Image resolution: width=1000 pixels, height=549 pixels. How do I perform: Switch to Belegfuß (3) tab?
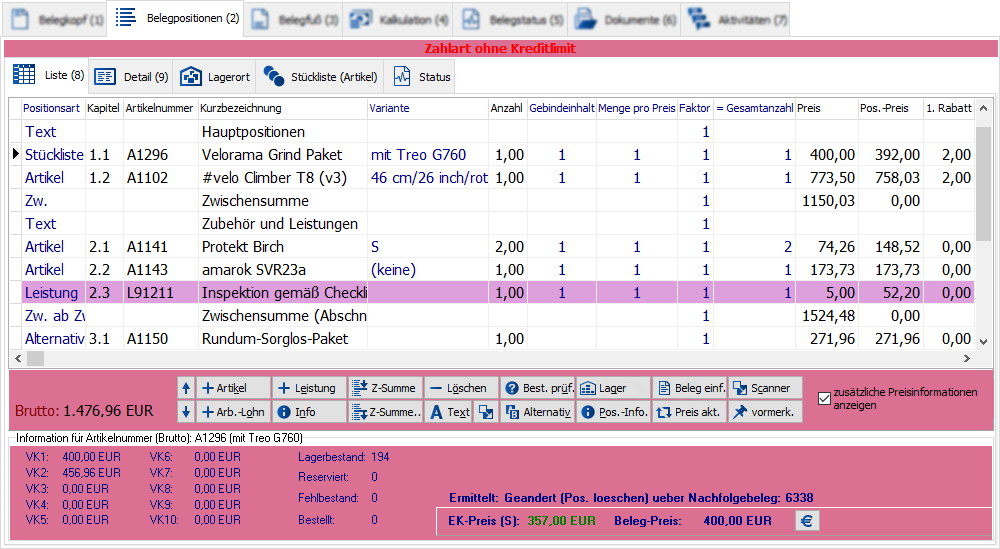point(294,20)
